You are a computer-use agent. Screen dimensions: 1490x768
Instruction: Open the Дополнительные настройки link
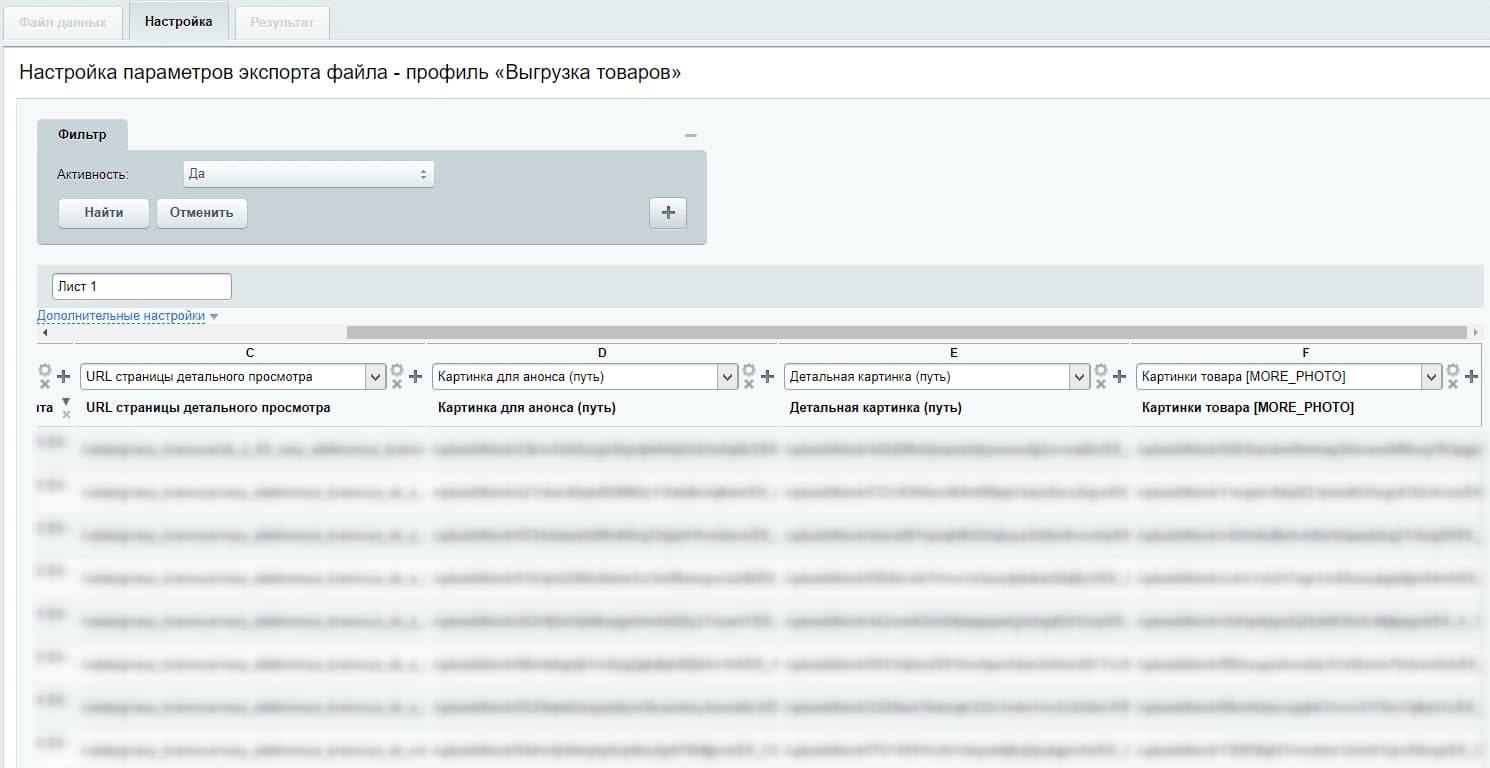tap(121, 316)
